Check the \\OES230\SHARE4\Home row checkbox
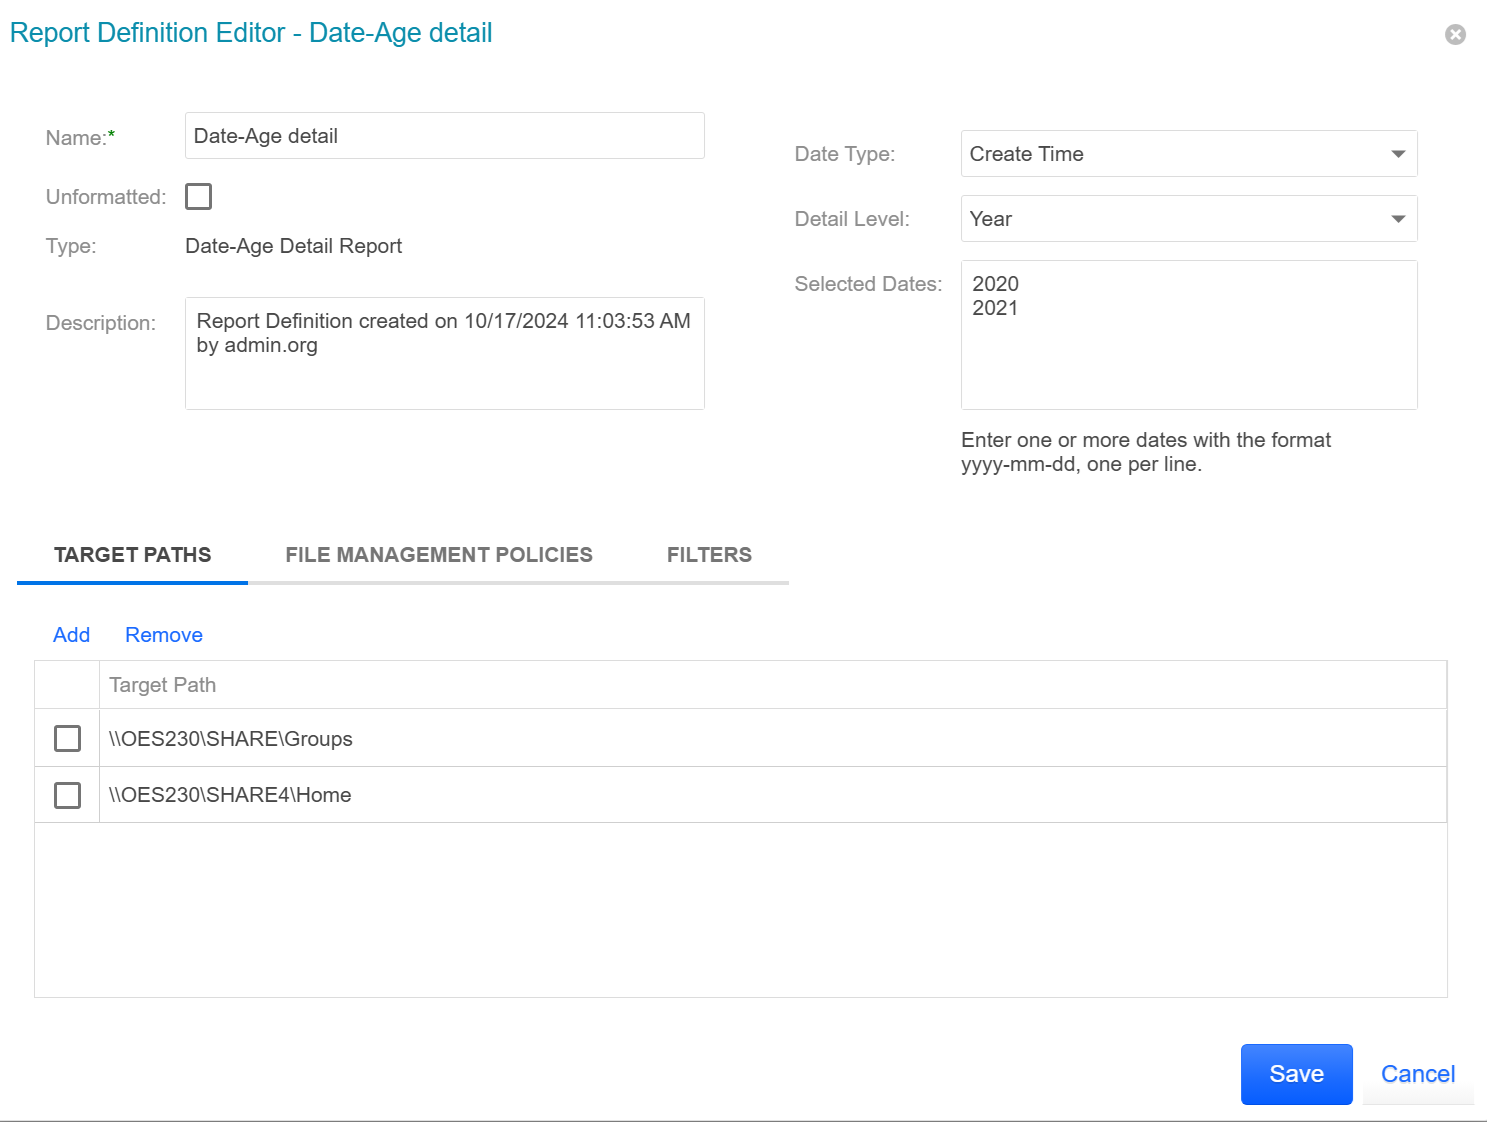This screenshot has width=1487, height=1122. (x=67, y=795)
